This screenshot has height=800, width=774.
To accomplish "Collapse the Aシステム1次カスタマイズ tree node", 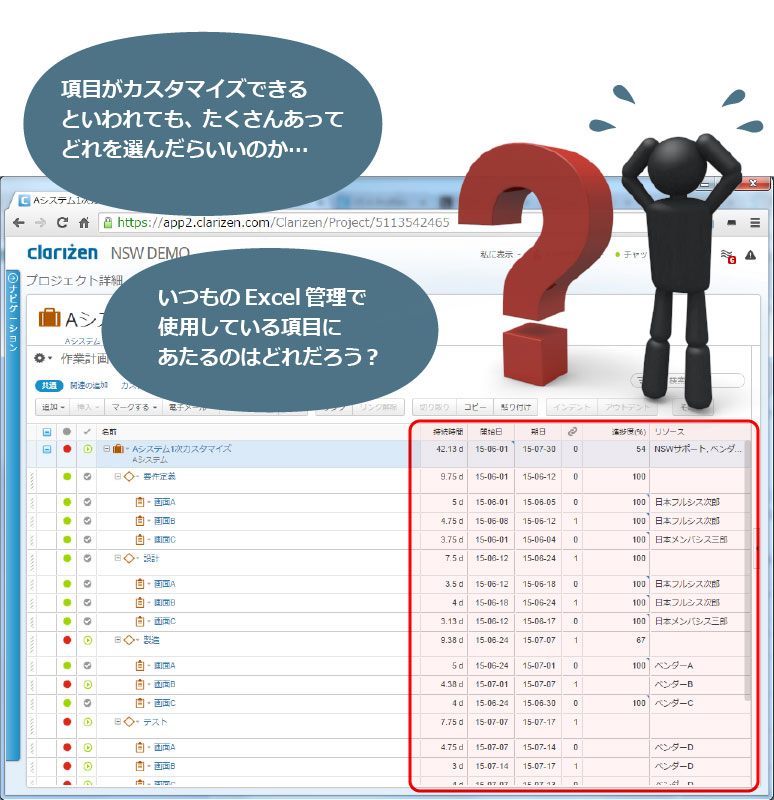I will click(107, 449).
